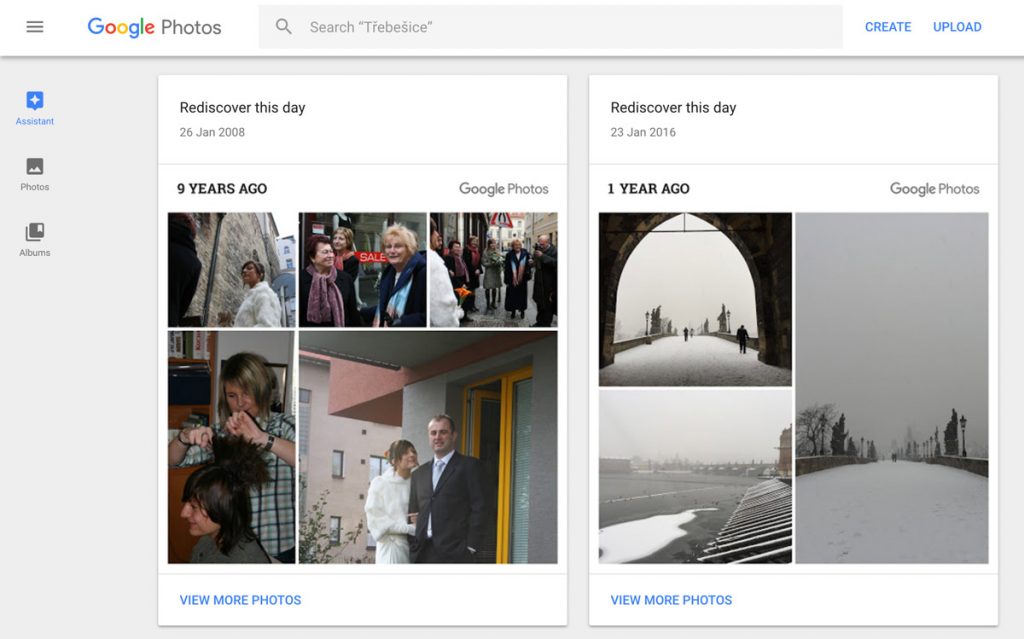Open the hamburger main menu

click(35, 27)
